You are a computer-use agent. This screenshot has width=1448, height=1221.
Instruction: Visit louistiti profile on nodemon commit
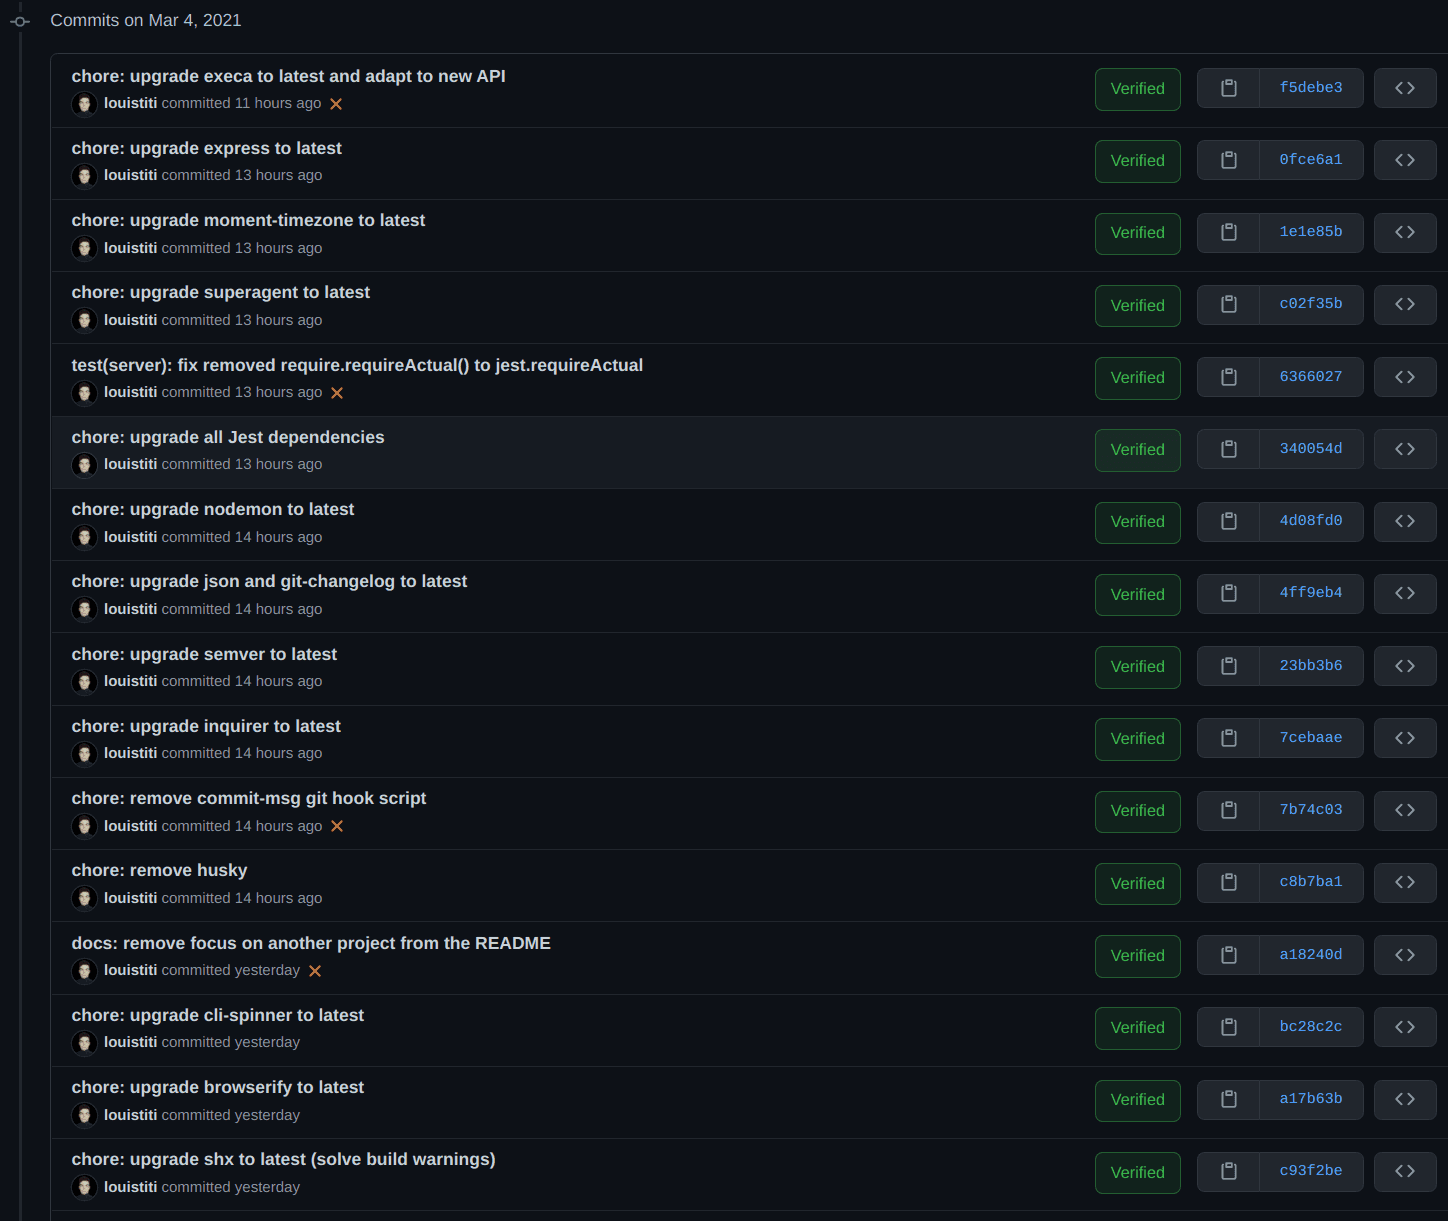point(130,537)
